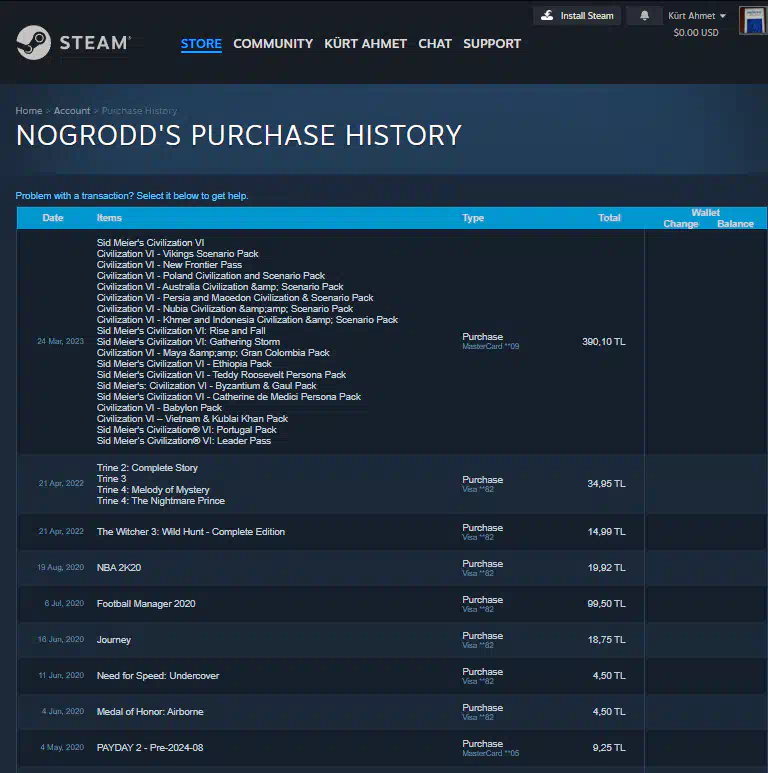Click the Total column header
The width and height of the screenshot is (768, 773).
pos(609,218)
